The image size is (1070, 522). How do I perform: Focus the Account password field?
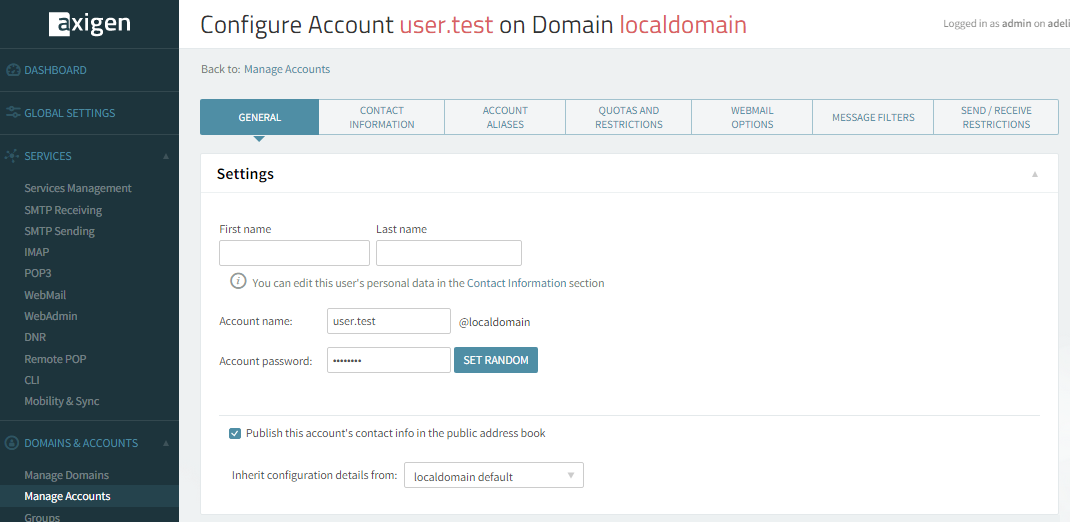tap(388, 360)
